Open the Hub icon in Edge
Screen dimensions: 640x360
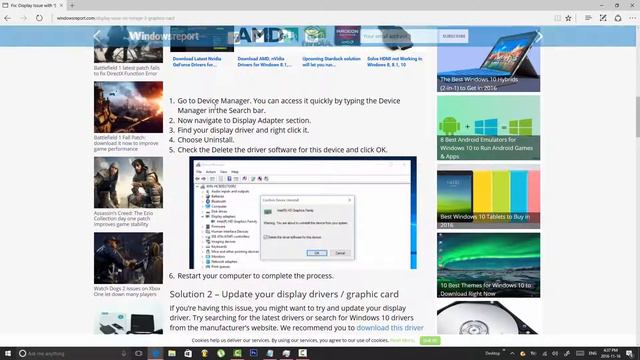588,18
